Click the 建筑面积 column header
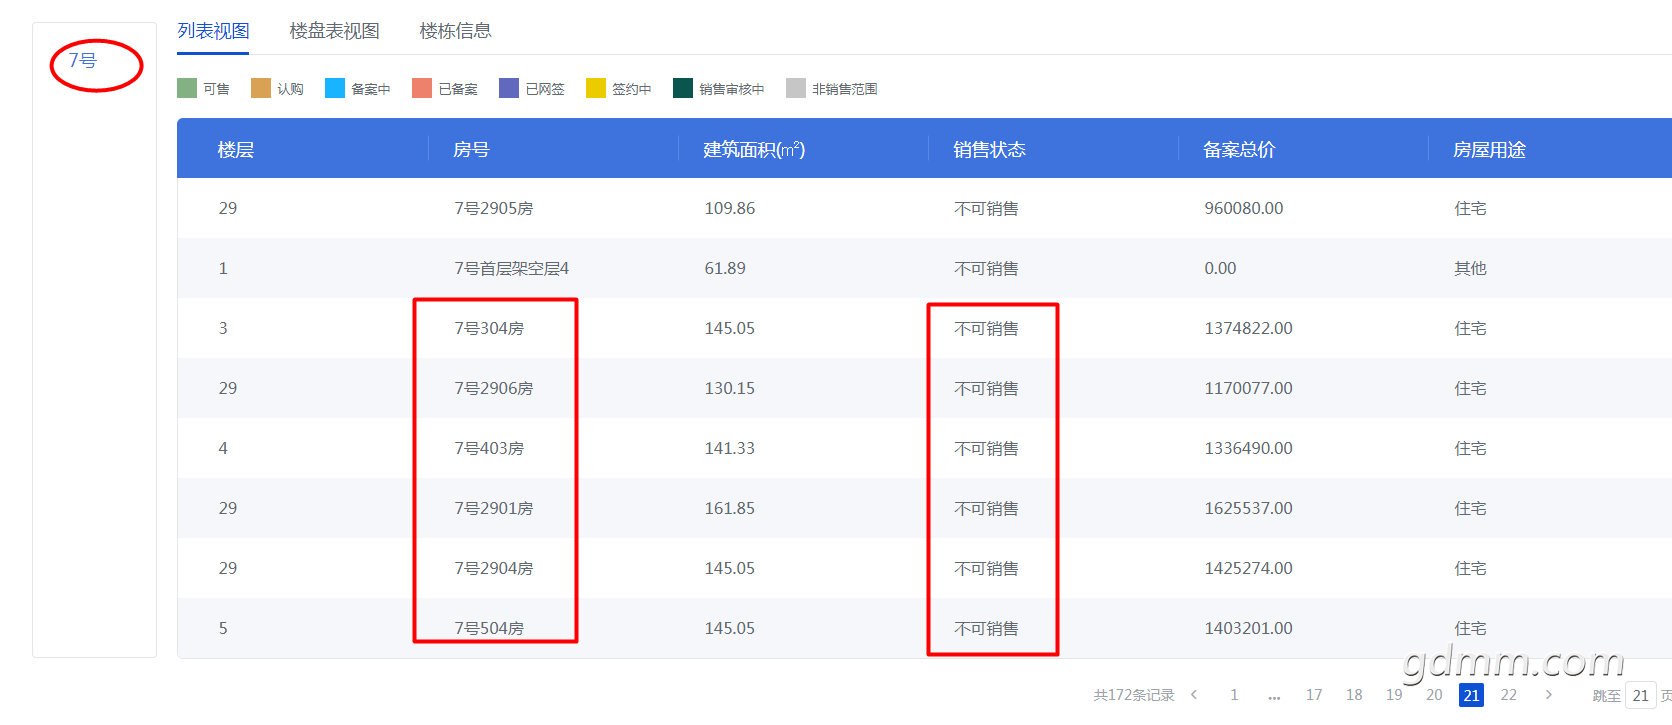This screenshot has height=725, width=1672. click(x=754, y=150)
